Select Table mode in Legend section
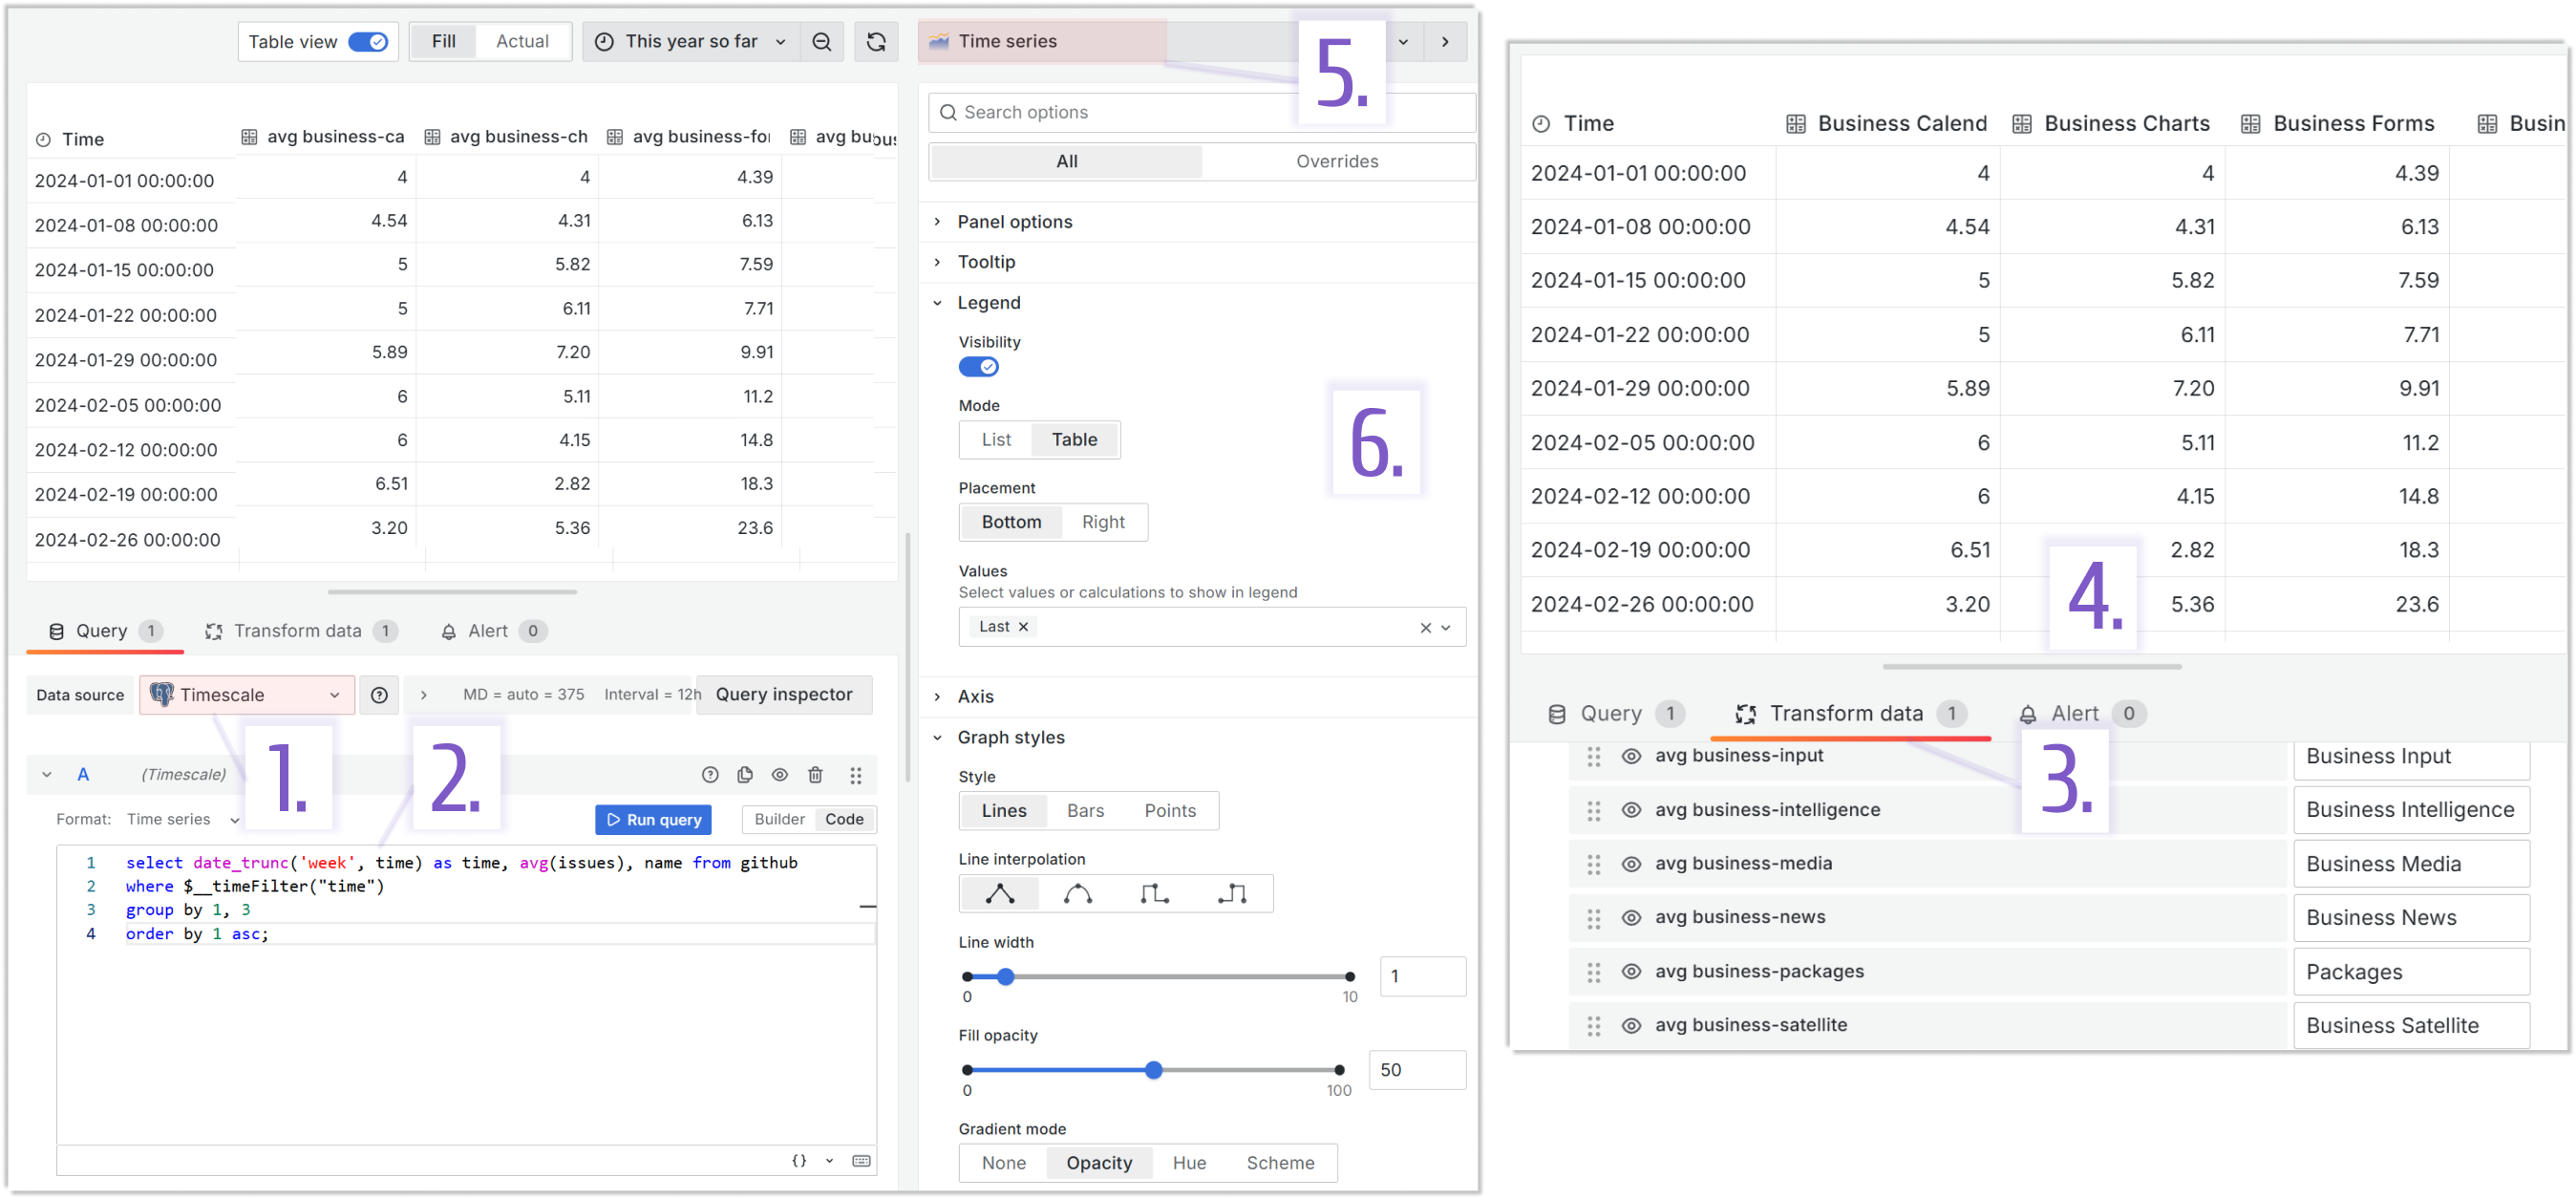Image resolution: width=2576 pixels, height=1199 pixels. (x=1075, y=439)
